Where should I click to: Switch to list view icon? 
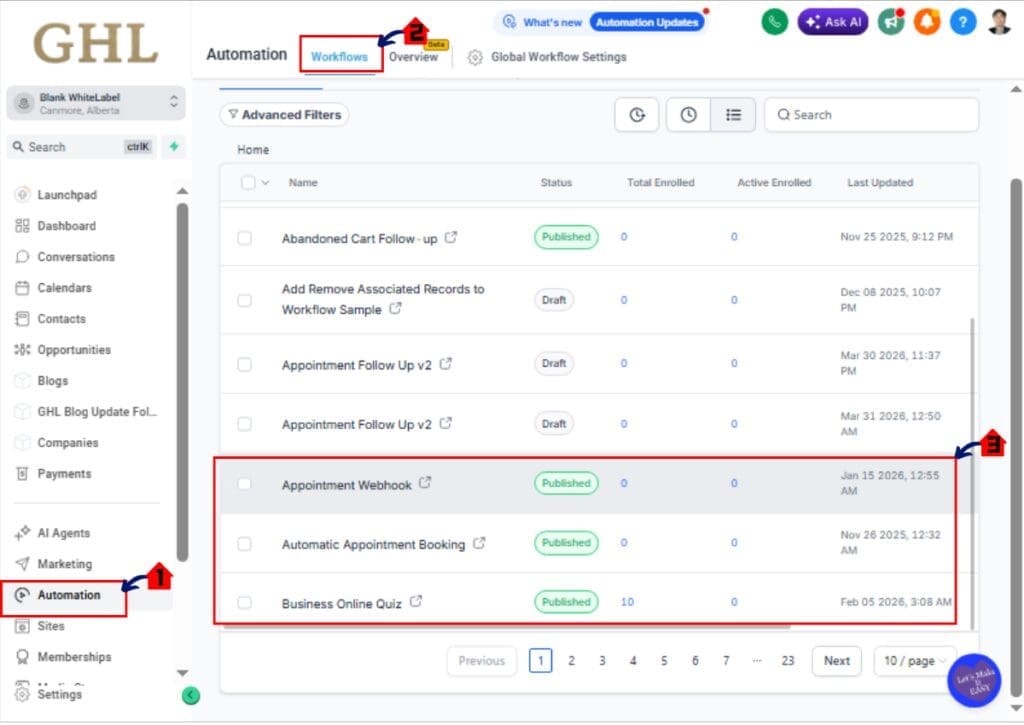pos(733,114)
